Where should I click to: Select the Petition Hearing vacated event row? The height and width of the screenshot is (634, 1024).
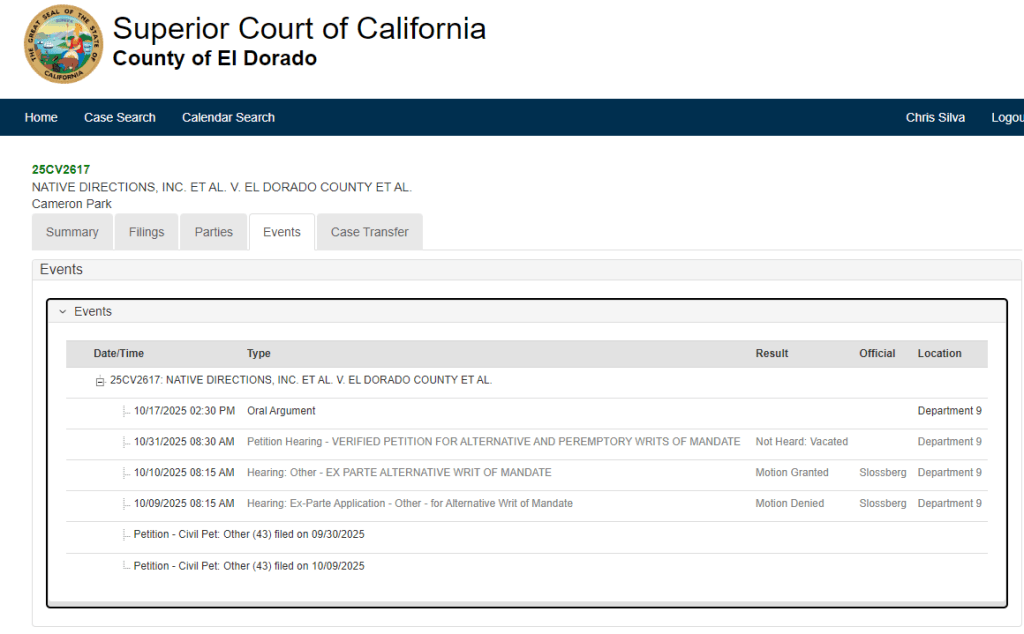point(493,442)
